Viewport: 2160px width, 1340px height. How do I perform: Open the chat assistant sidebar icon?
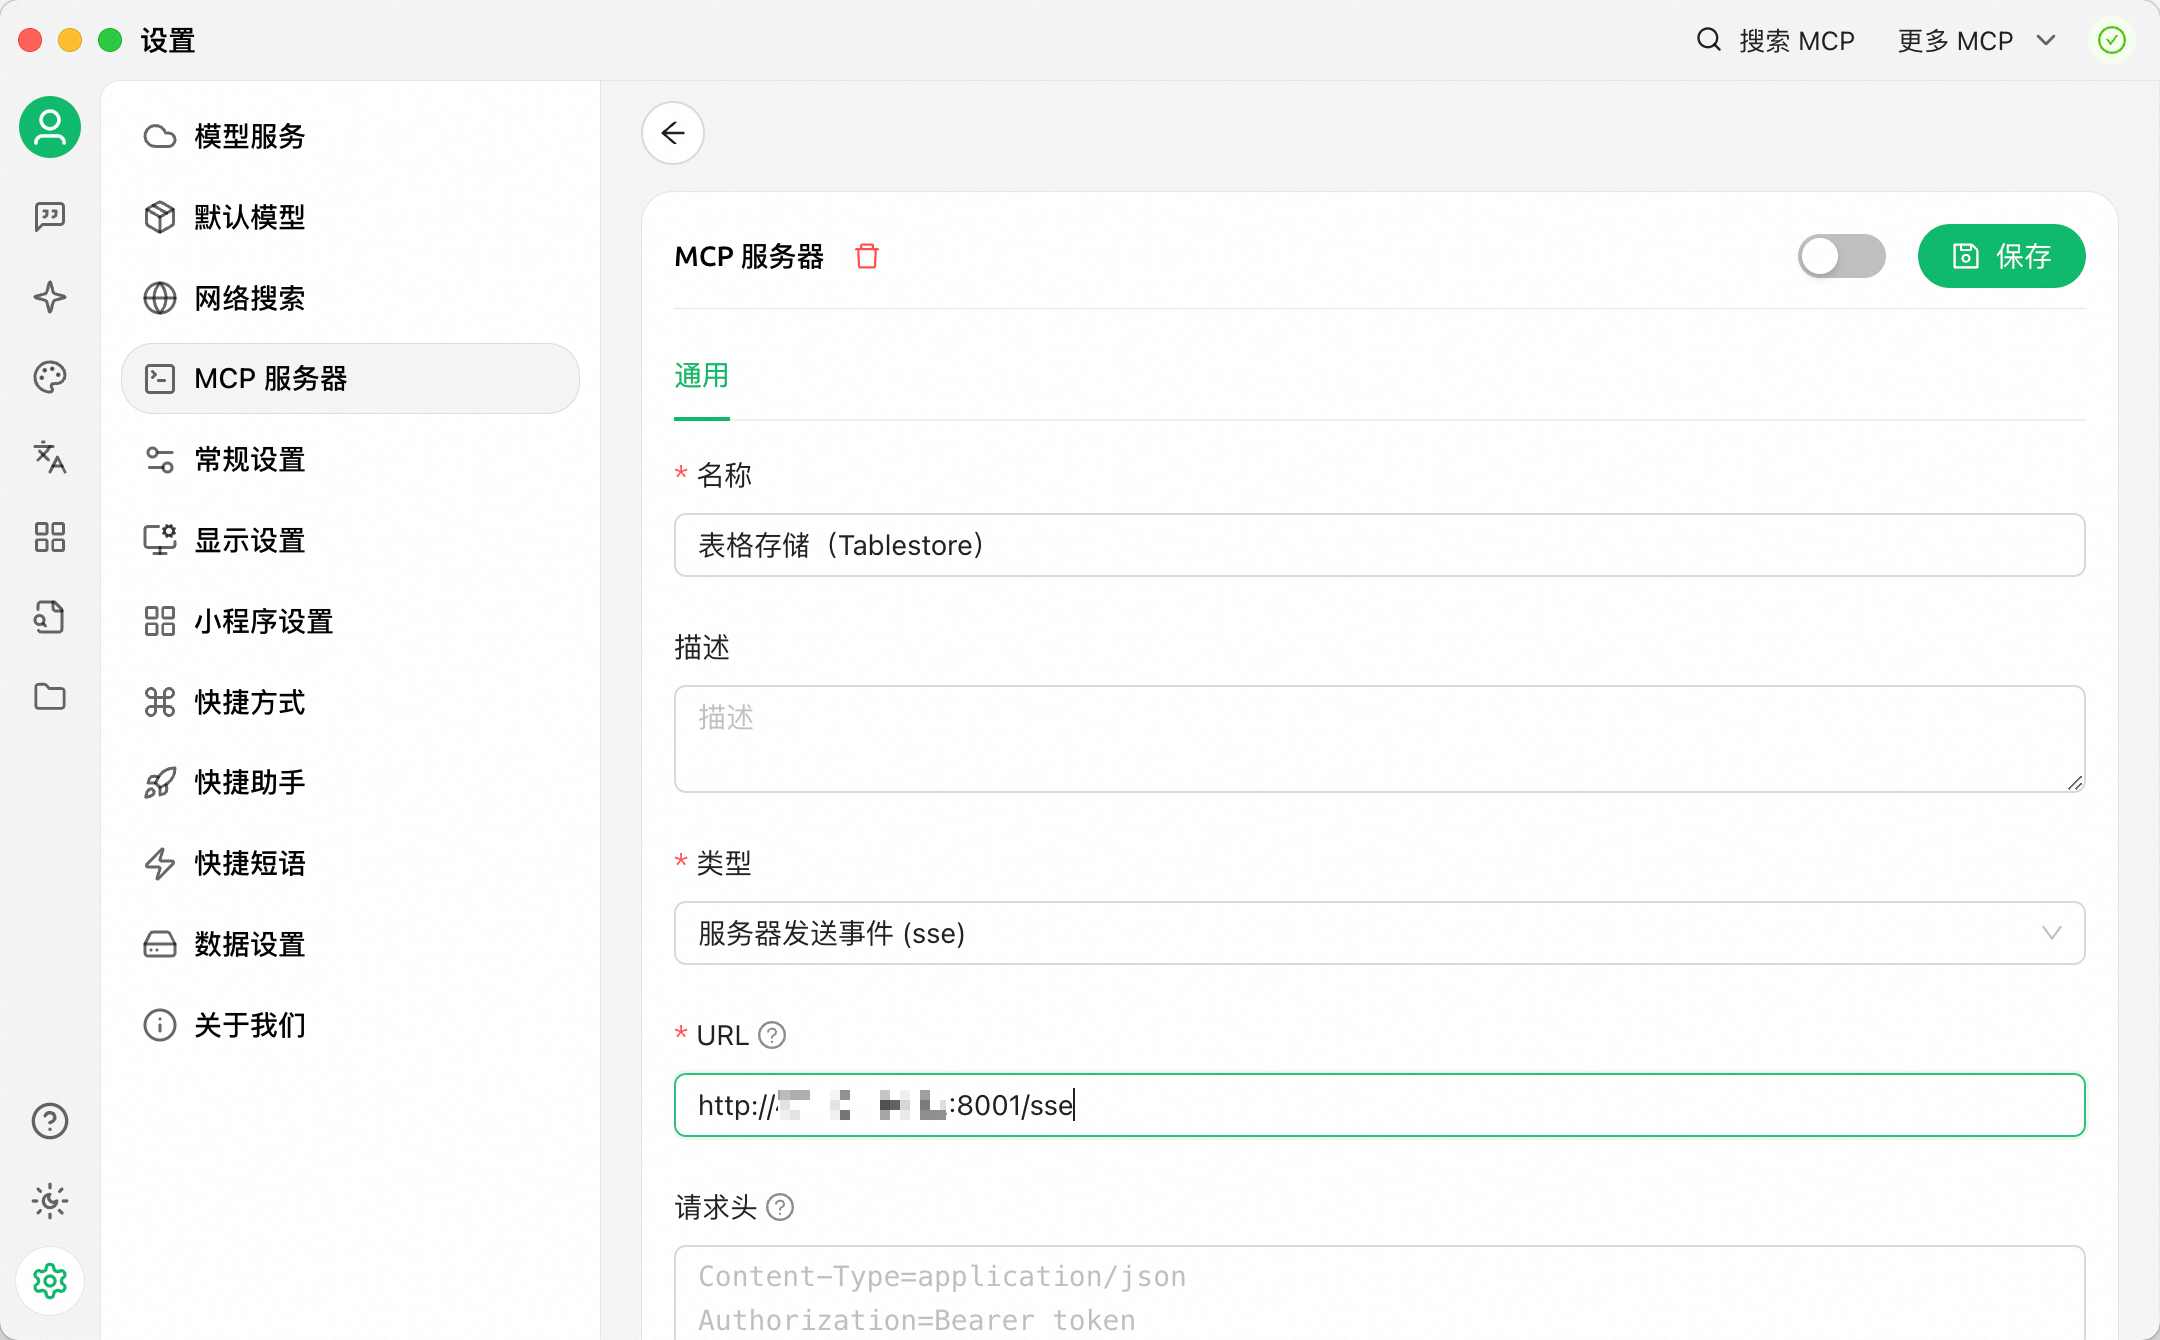tap(49, 216)
